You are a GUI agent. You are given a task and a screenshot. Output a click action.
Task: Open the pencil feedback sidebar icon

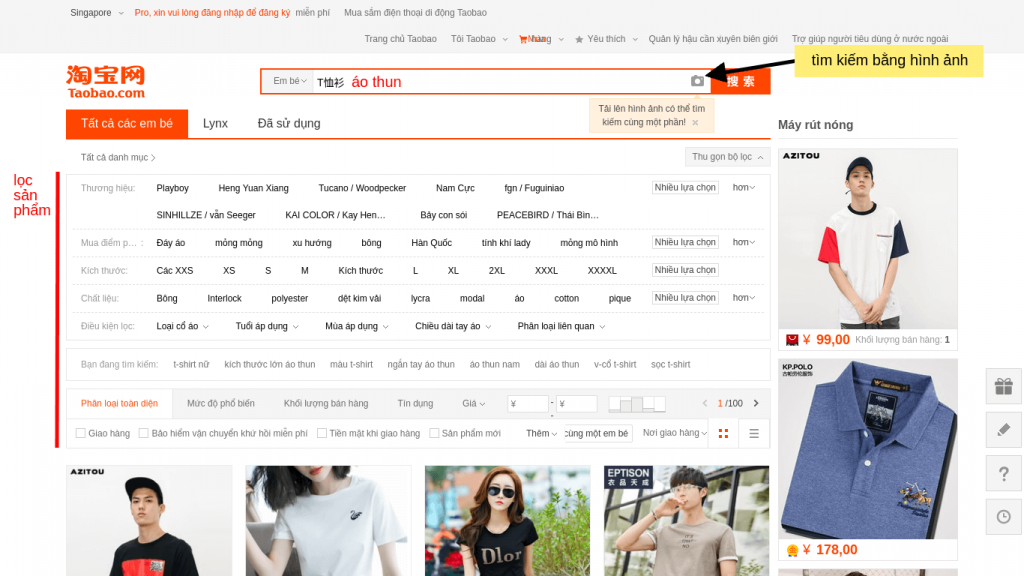(1004, 430)
